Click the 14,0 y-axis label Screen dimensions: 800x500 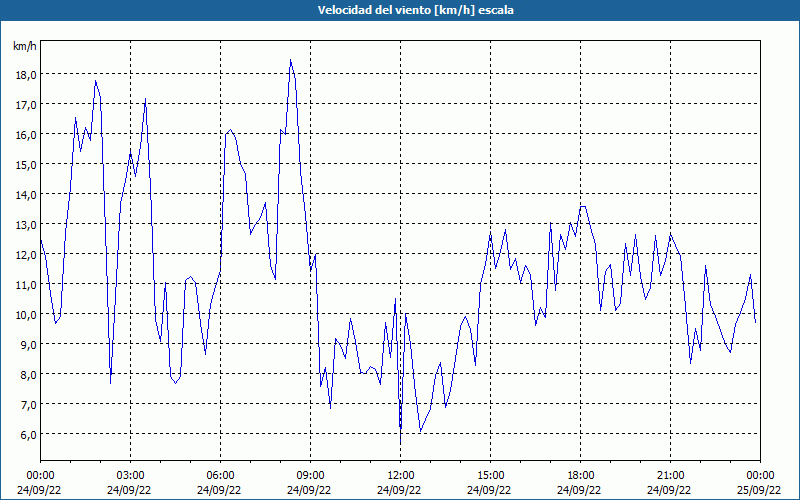tap(27, 194)
